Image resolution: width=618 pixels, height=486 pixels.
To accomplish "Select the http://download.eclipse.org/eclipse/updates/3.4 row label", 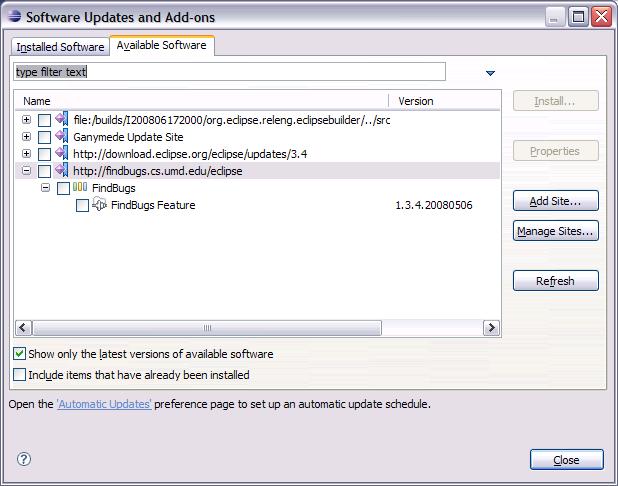I will pos(190,154).
